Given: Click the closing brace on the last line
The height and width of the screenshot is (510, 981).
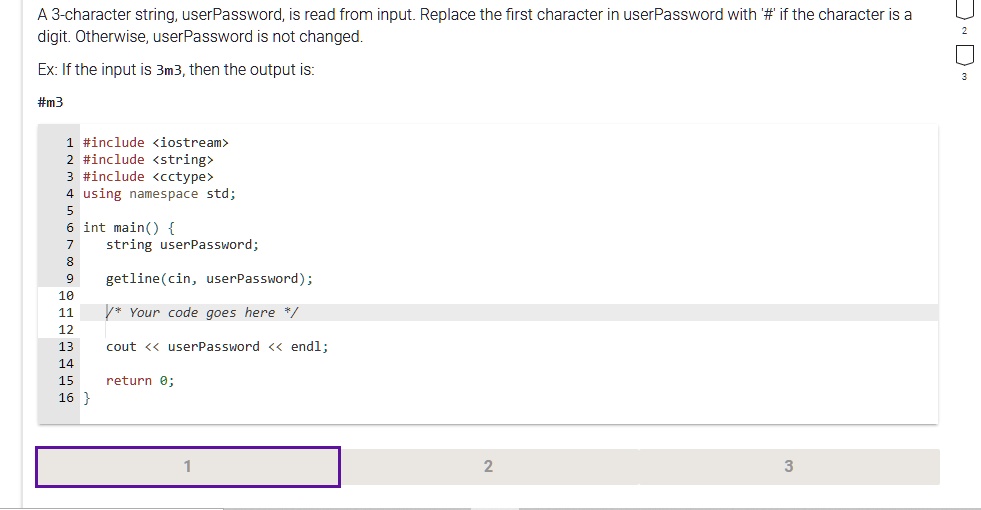Looking at the screenshot, I should (x=87, y=398).
